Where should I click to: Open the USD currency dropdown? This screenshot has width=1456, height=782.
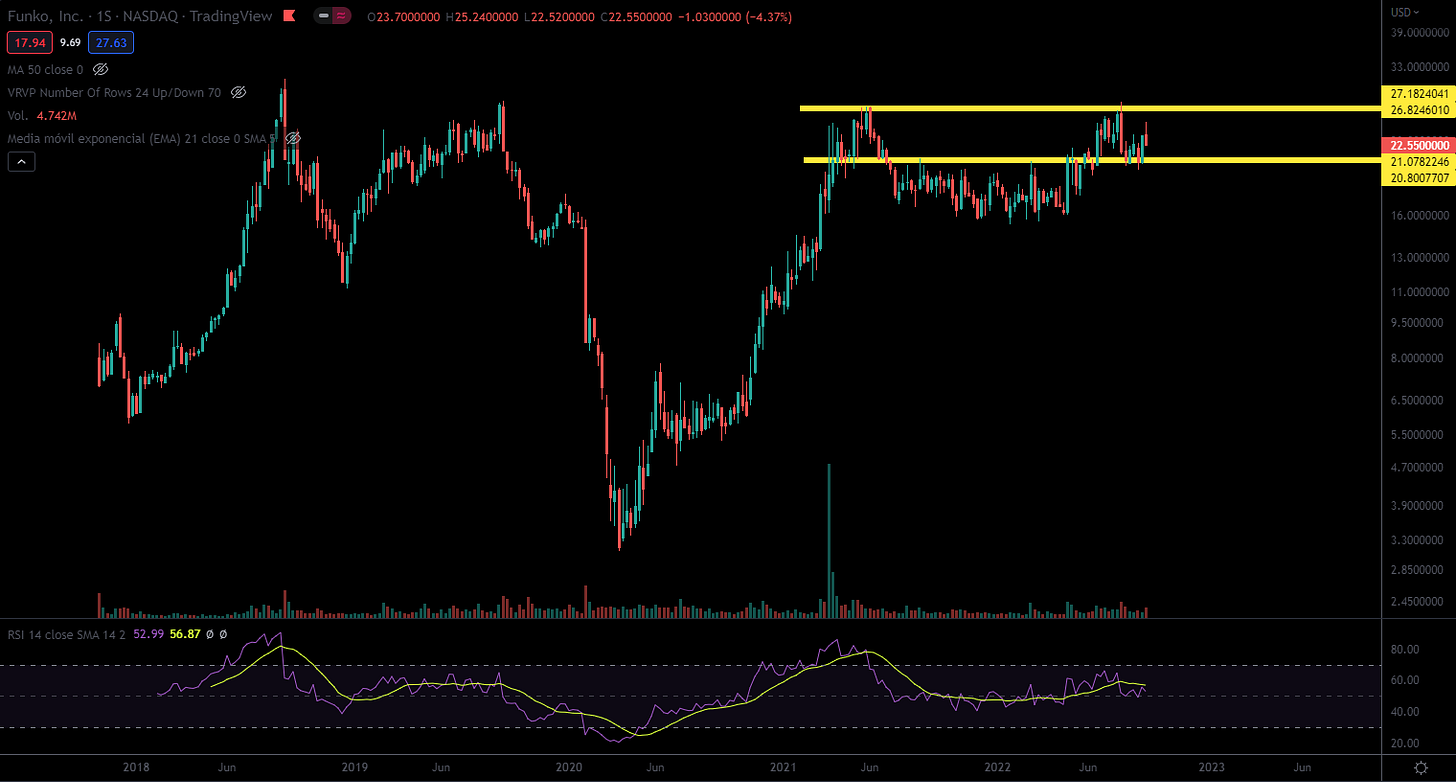[1405, 12]
